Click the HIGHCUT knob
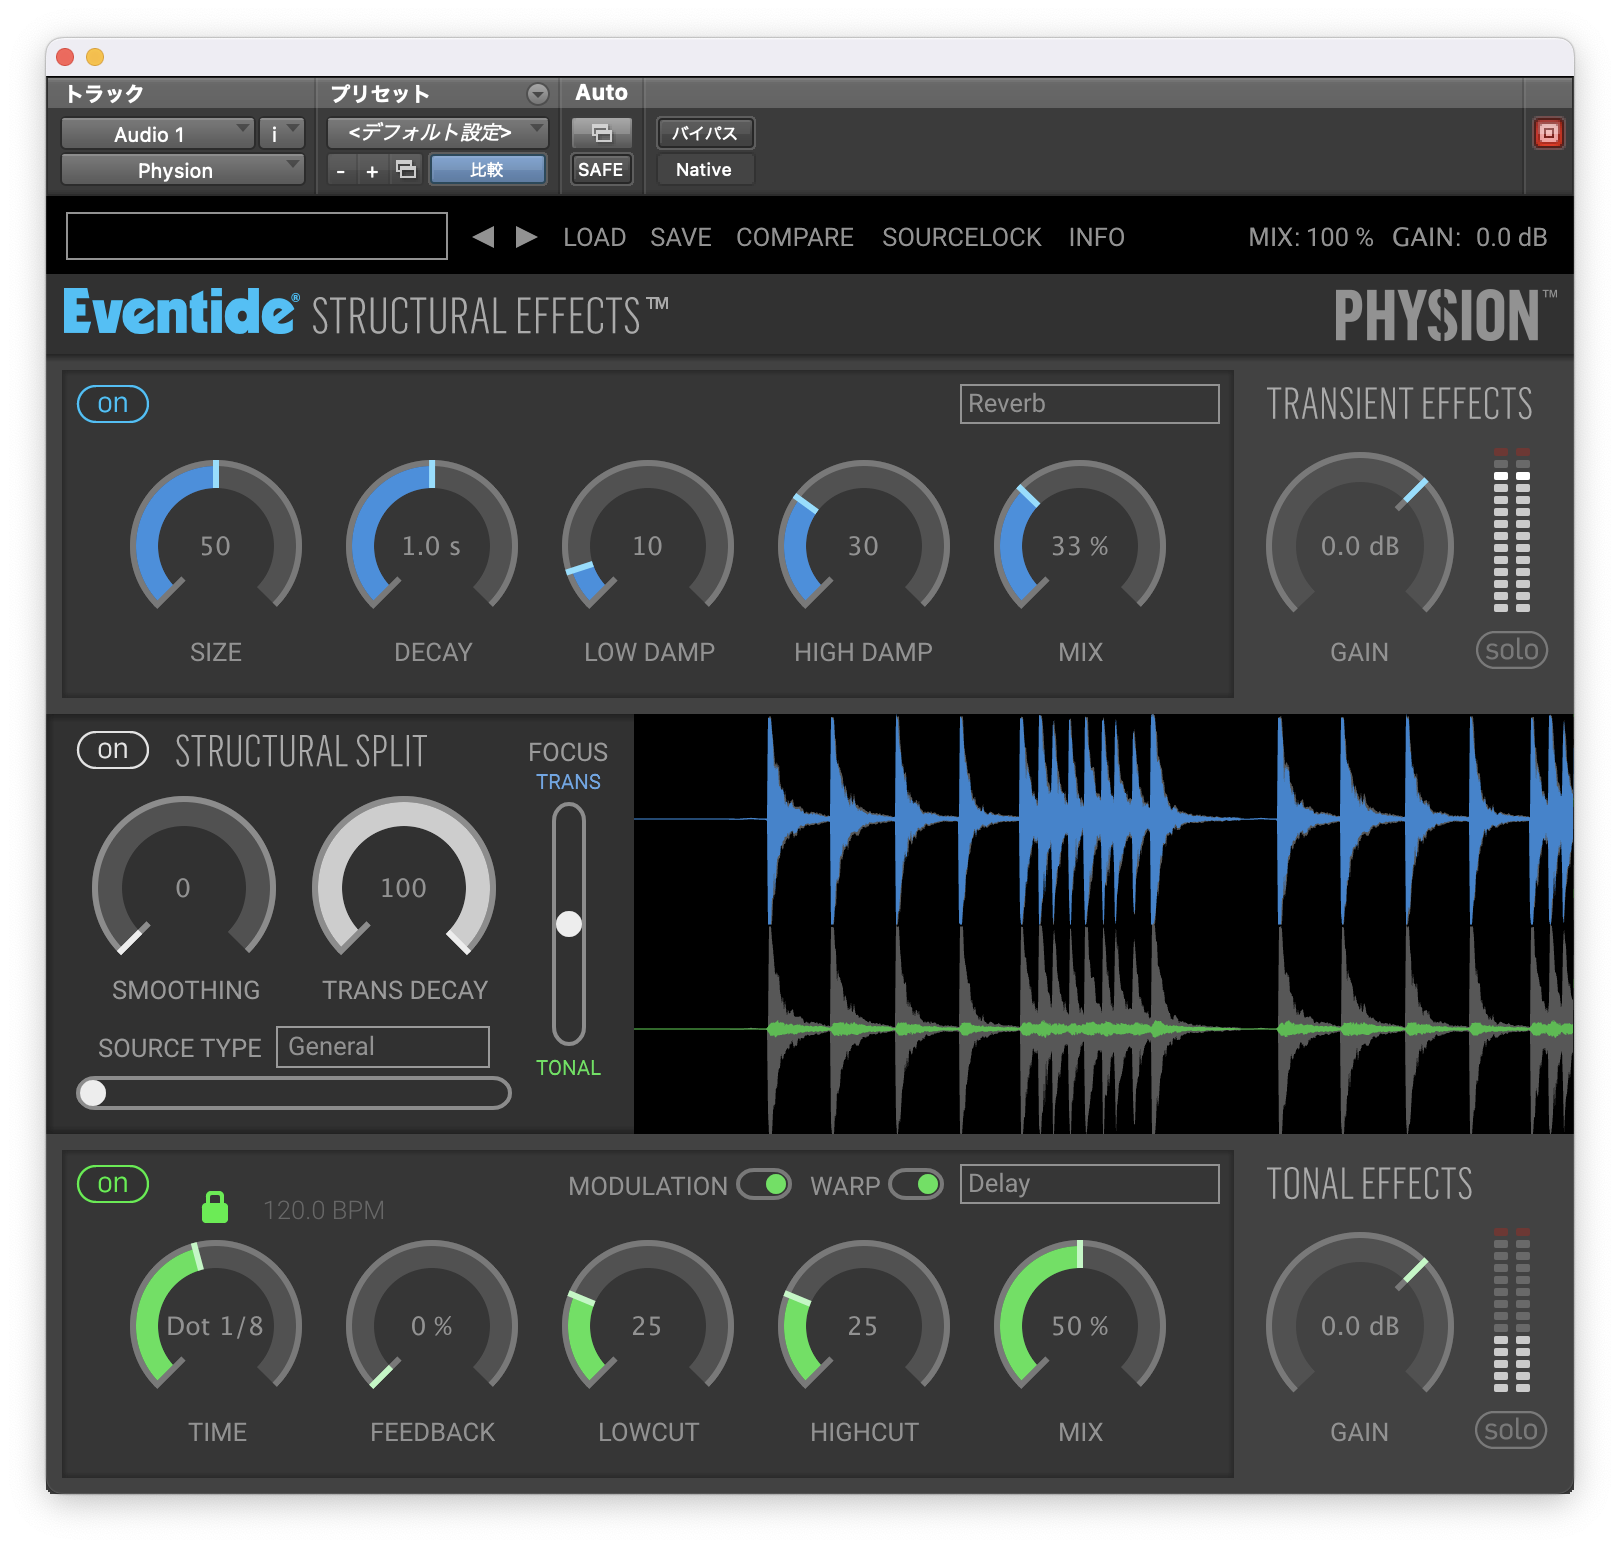This screenshot has width=1620, height=1548. pyautogui.click(x=864, y=1325)
